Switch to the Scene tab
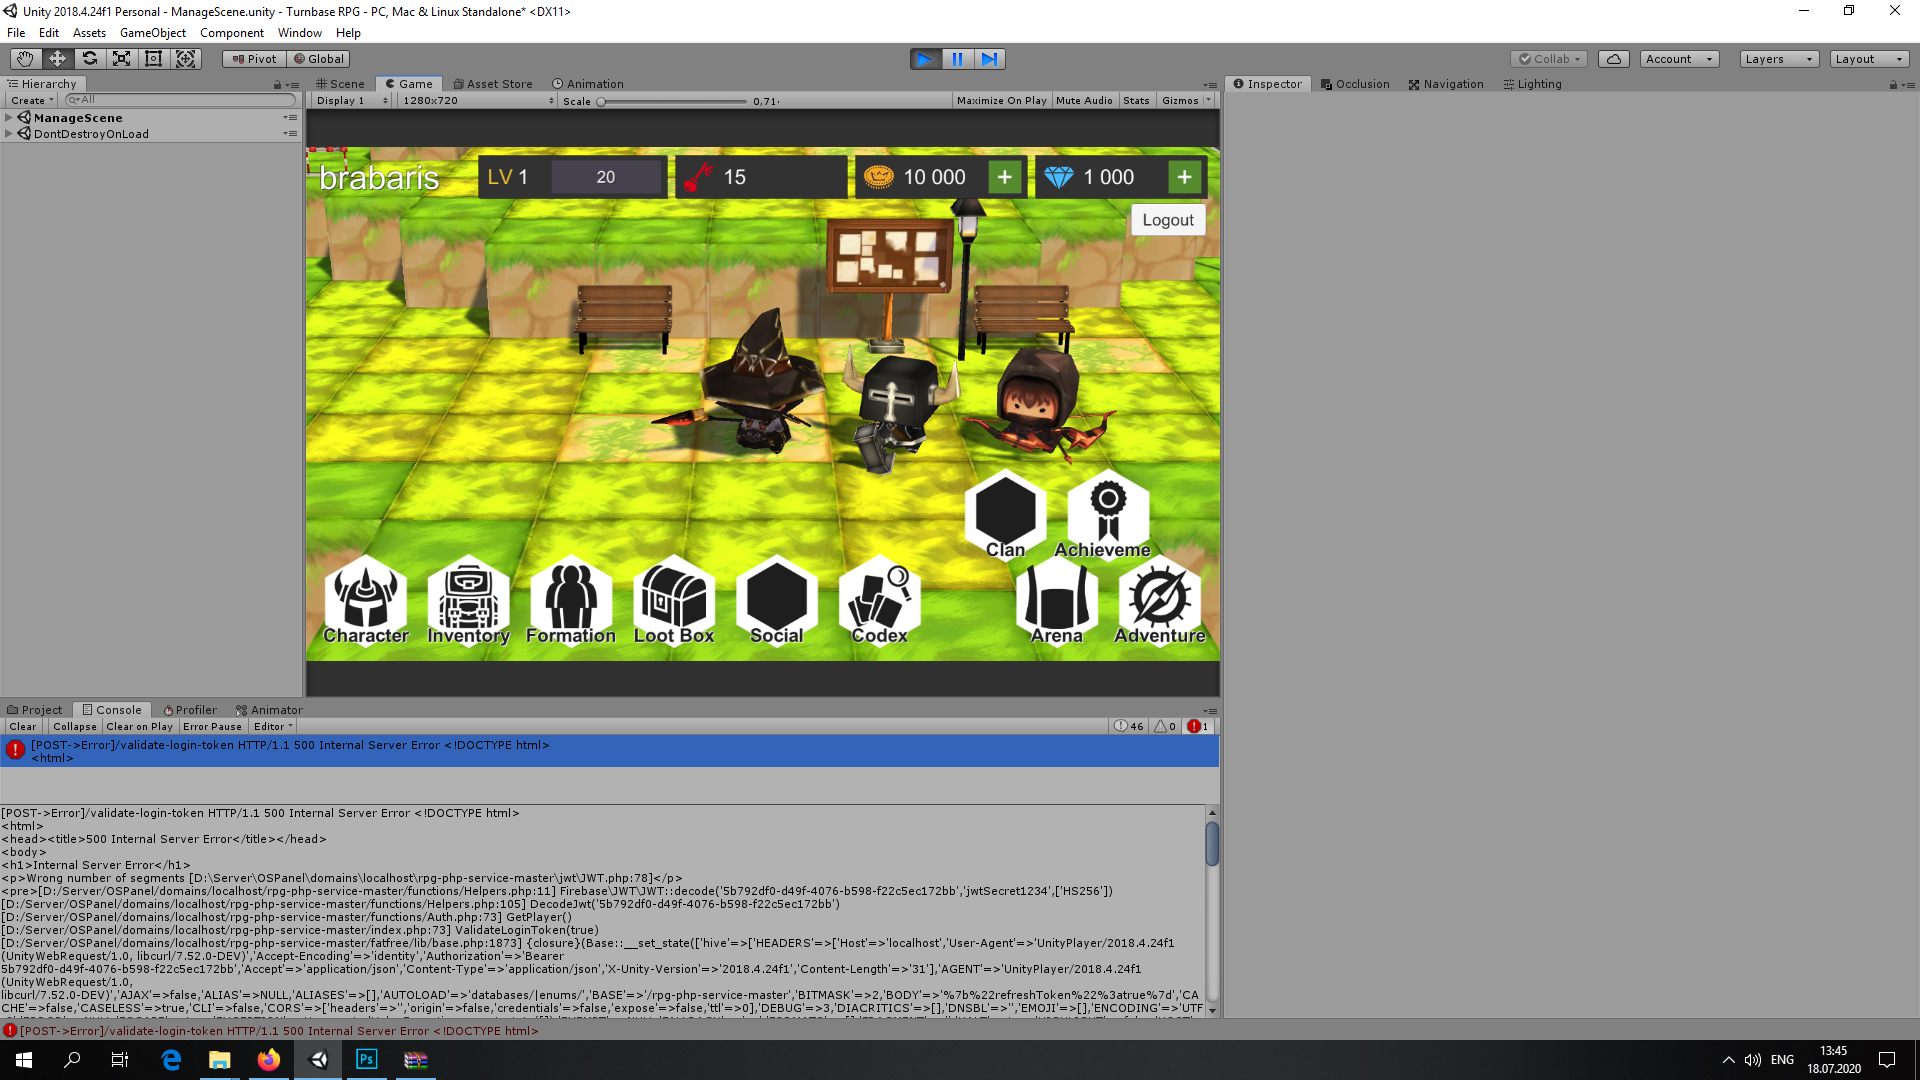The width and height of the screenshot is (1920, 1080). [x=340, y=83]
